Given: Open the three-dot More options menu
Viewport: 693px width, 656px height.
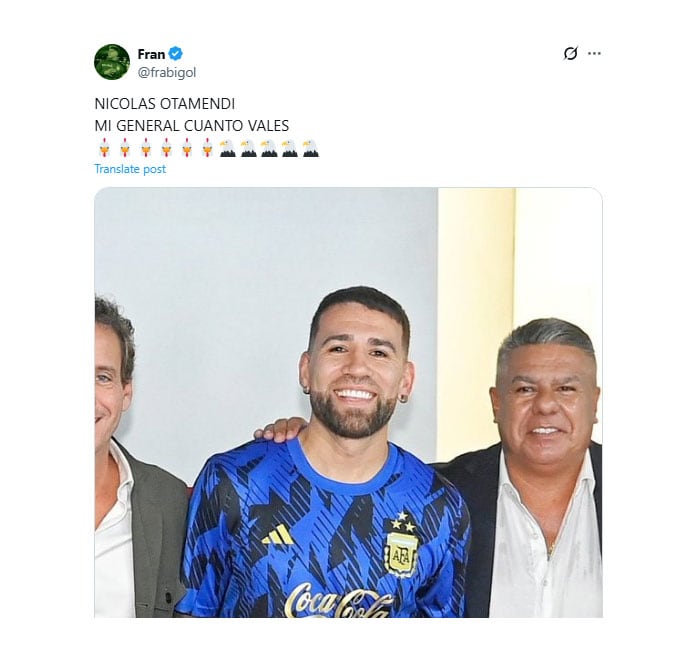Looking at the screenshot, I should (x=594, y=53).
